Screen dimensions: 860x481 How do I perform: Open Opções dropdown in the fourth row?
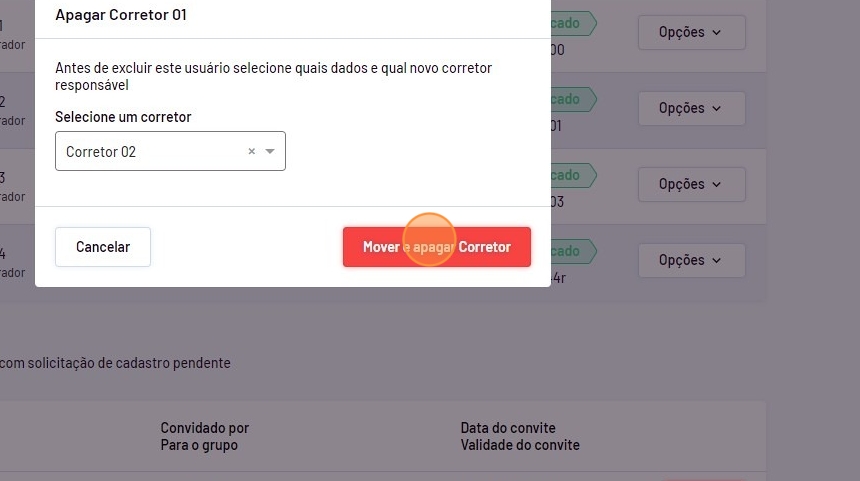691,260
